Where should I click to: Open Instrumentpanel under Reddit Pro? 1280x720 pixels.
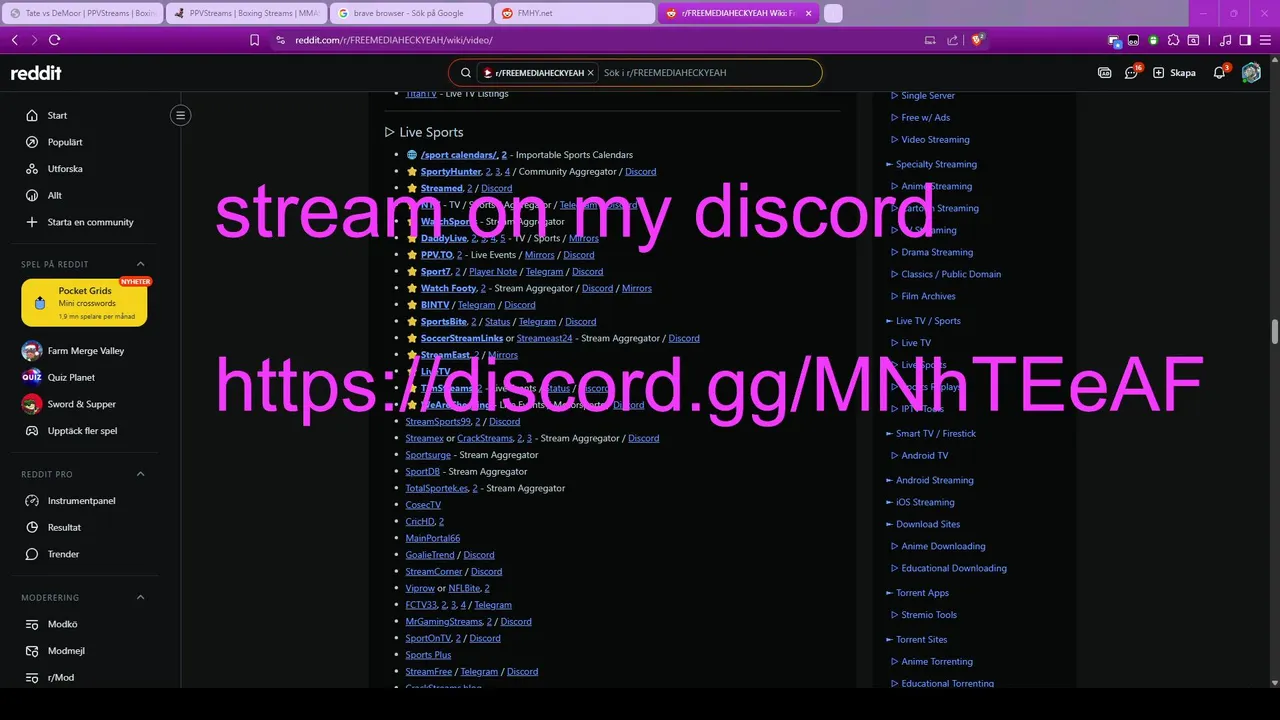click(x=81, y=501)
